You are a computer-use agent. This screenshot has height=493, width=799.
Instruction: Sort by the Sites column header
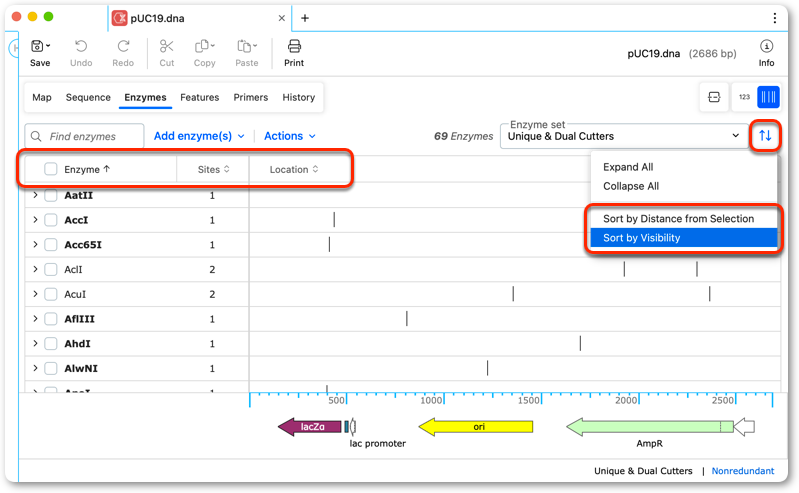pos(214,169)
